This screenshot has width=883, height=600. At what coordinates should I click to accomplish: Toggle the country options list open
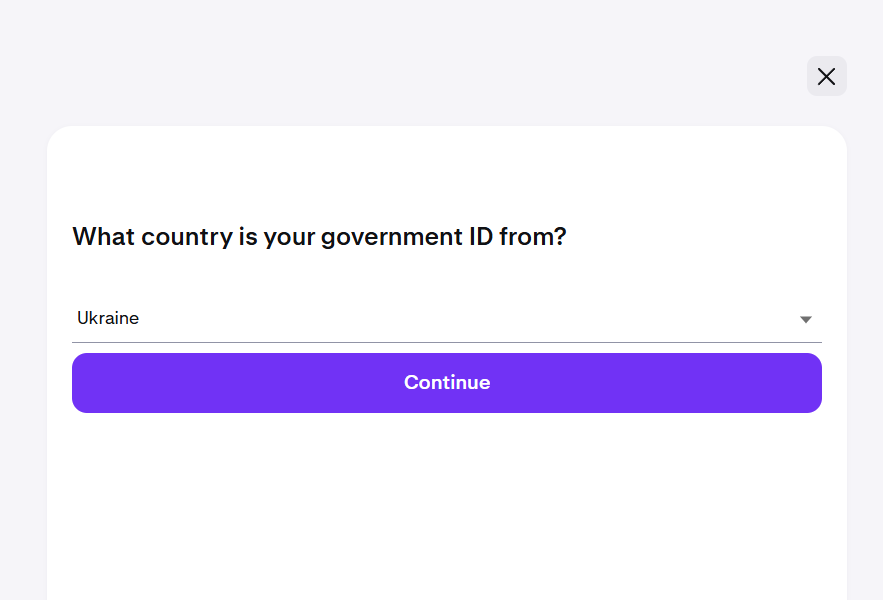point(805,320)
